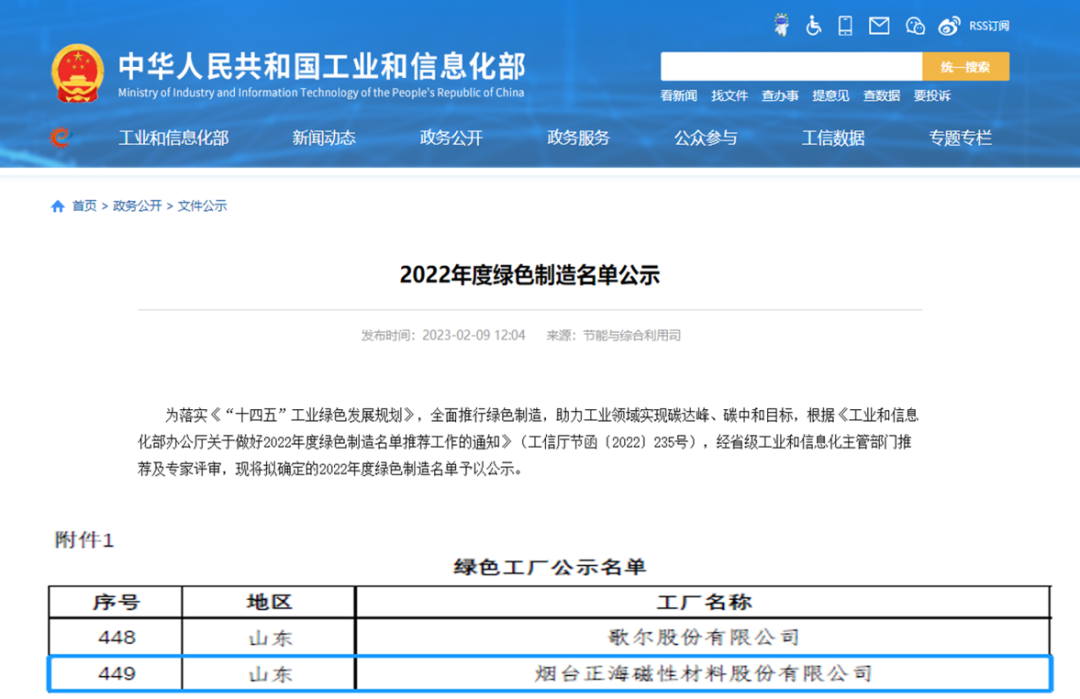Viewport: 1080px width, 699px height.
Task: Open 专题专栏 from the navigation bar
Action: click(960, 138)
